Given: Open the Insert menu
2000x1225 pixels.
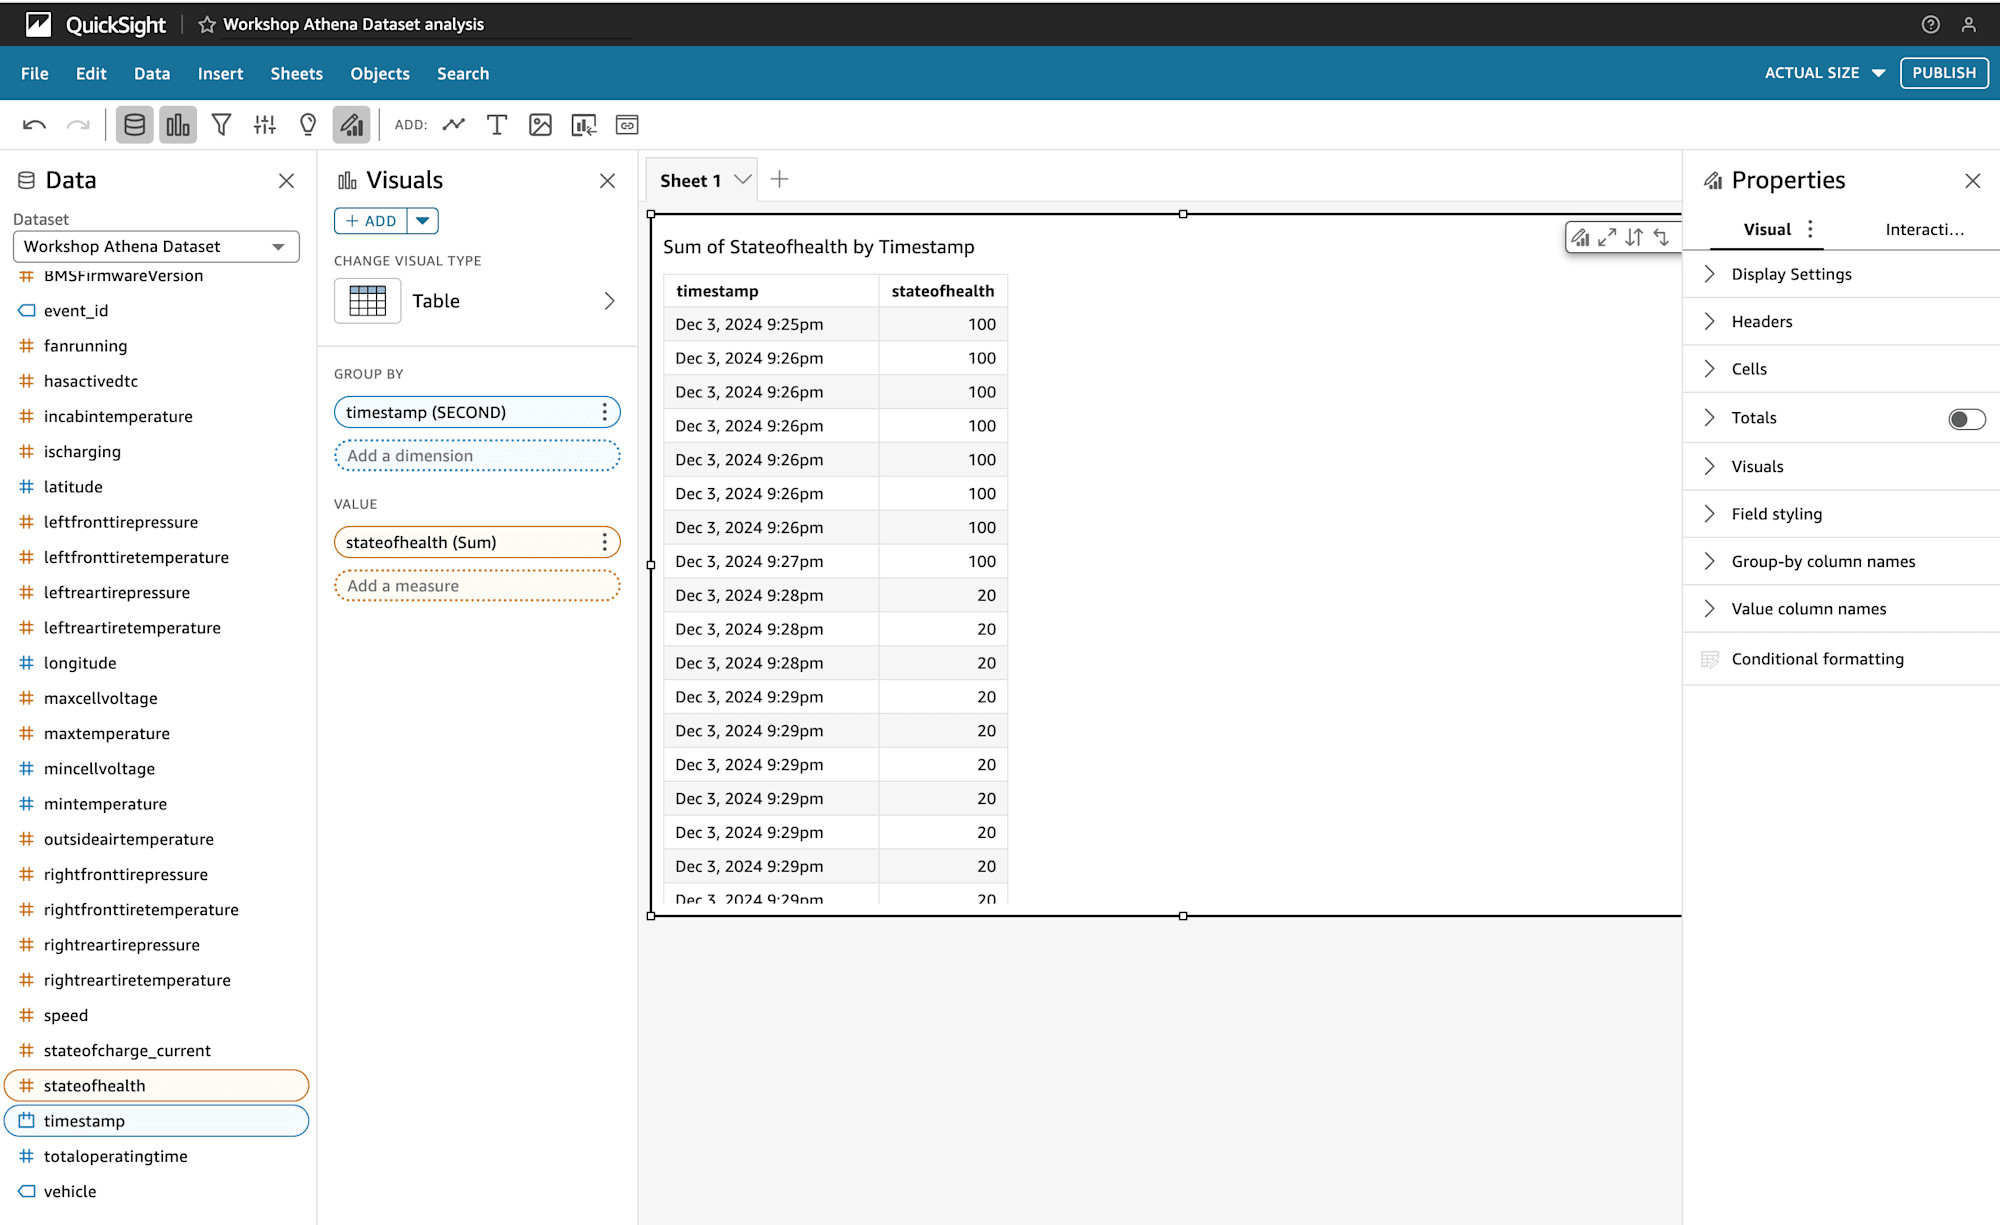Looking at the screenshot, I should pyautogui.click(x=220, y=73).
